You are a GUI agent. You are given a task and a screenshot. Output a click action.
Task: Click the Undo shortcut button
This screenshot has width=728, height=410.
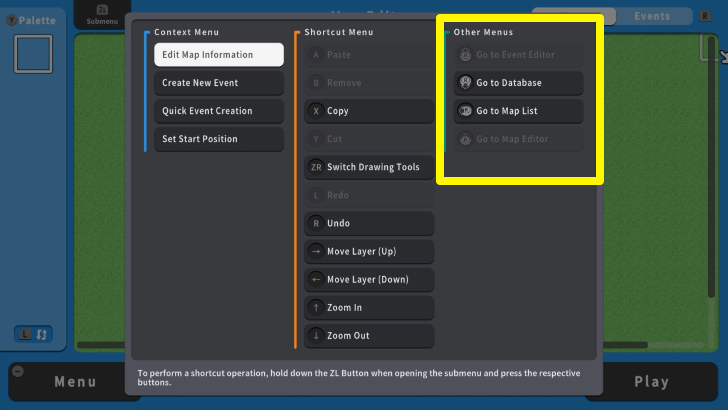click(369, 223)
